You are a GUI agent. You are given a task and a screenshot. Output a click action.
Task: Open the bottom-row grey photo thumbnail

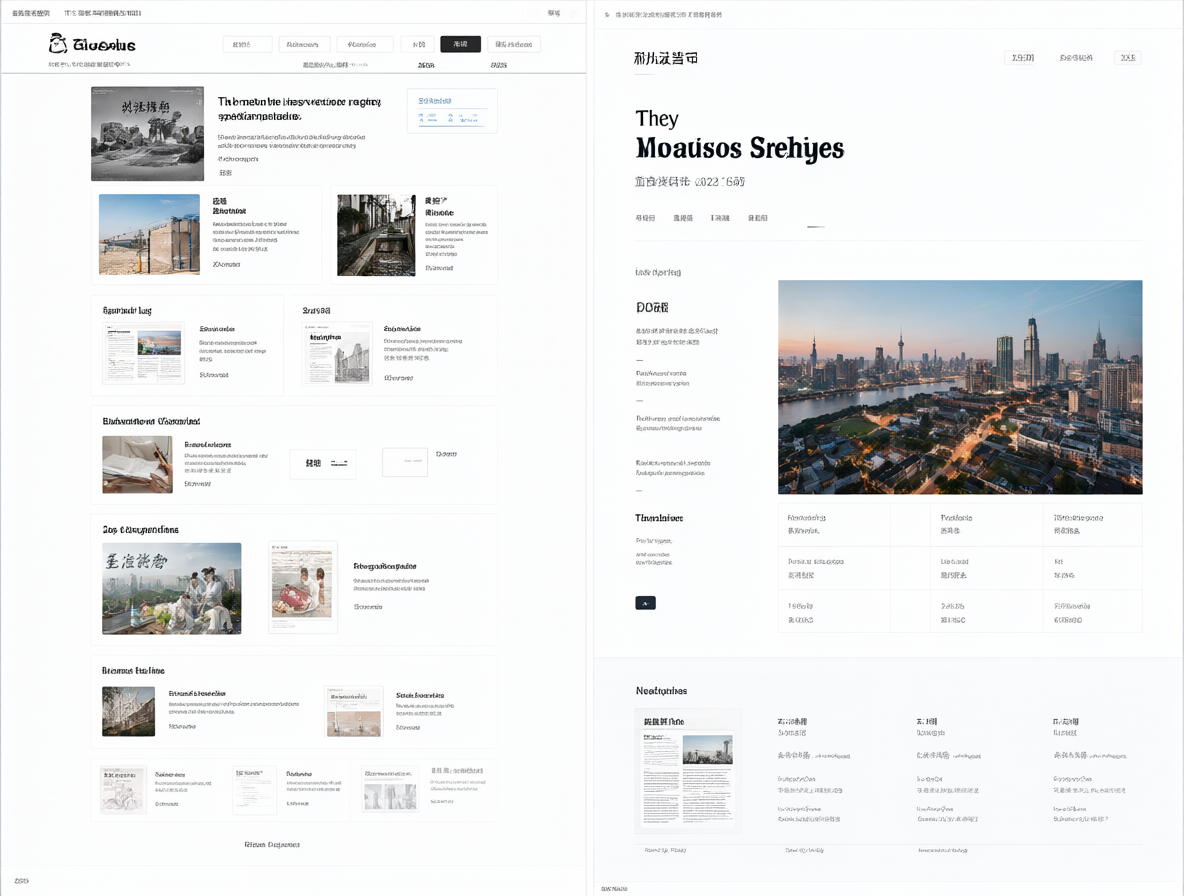pyautogui.click(x=390, y=790)
